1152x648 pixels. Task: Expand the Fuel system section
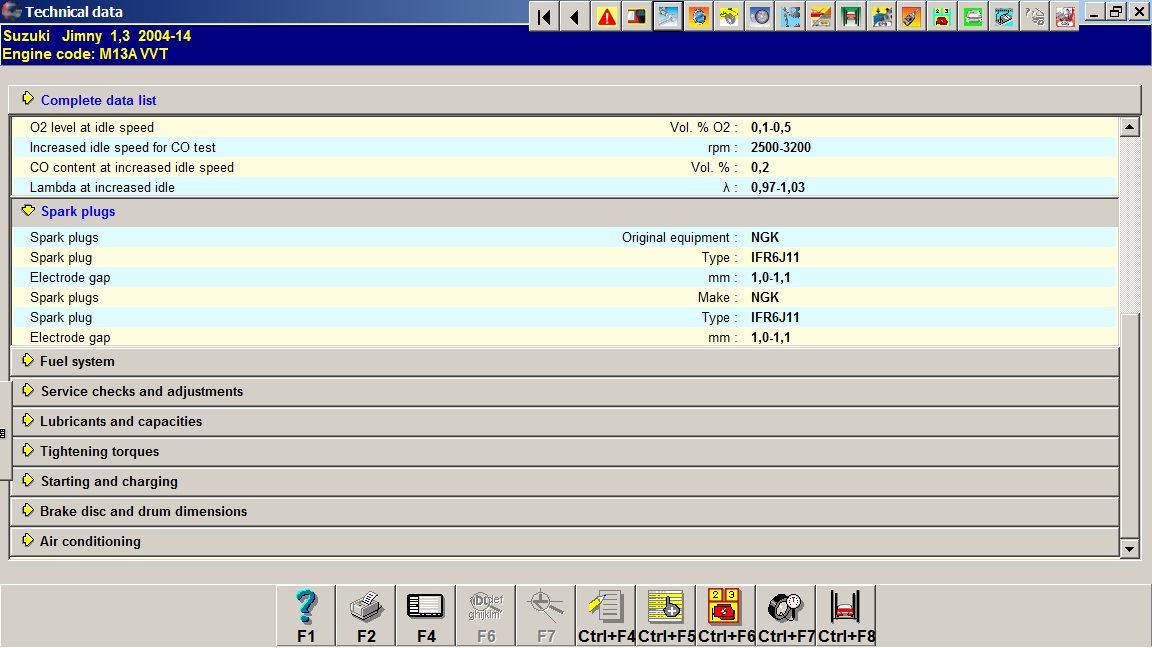pyautogui.click(x=77, y=361)
